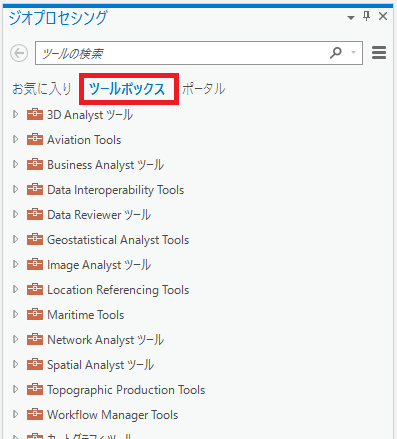
Task: Select the Network Analyst ツール label
Action: click(x=106, y=340)
